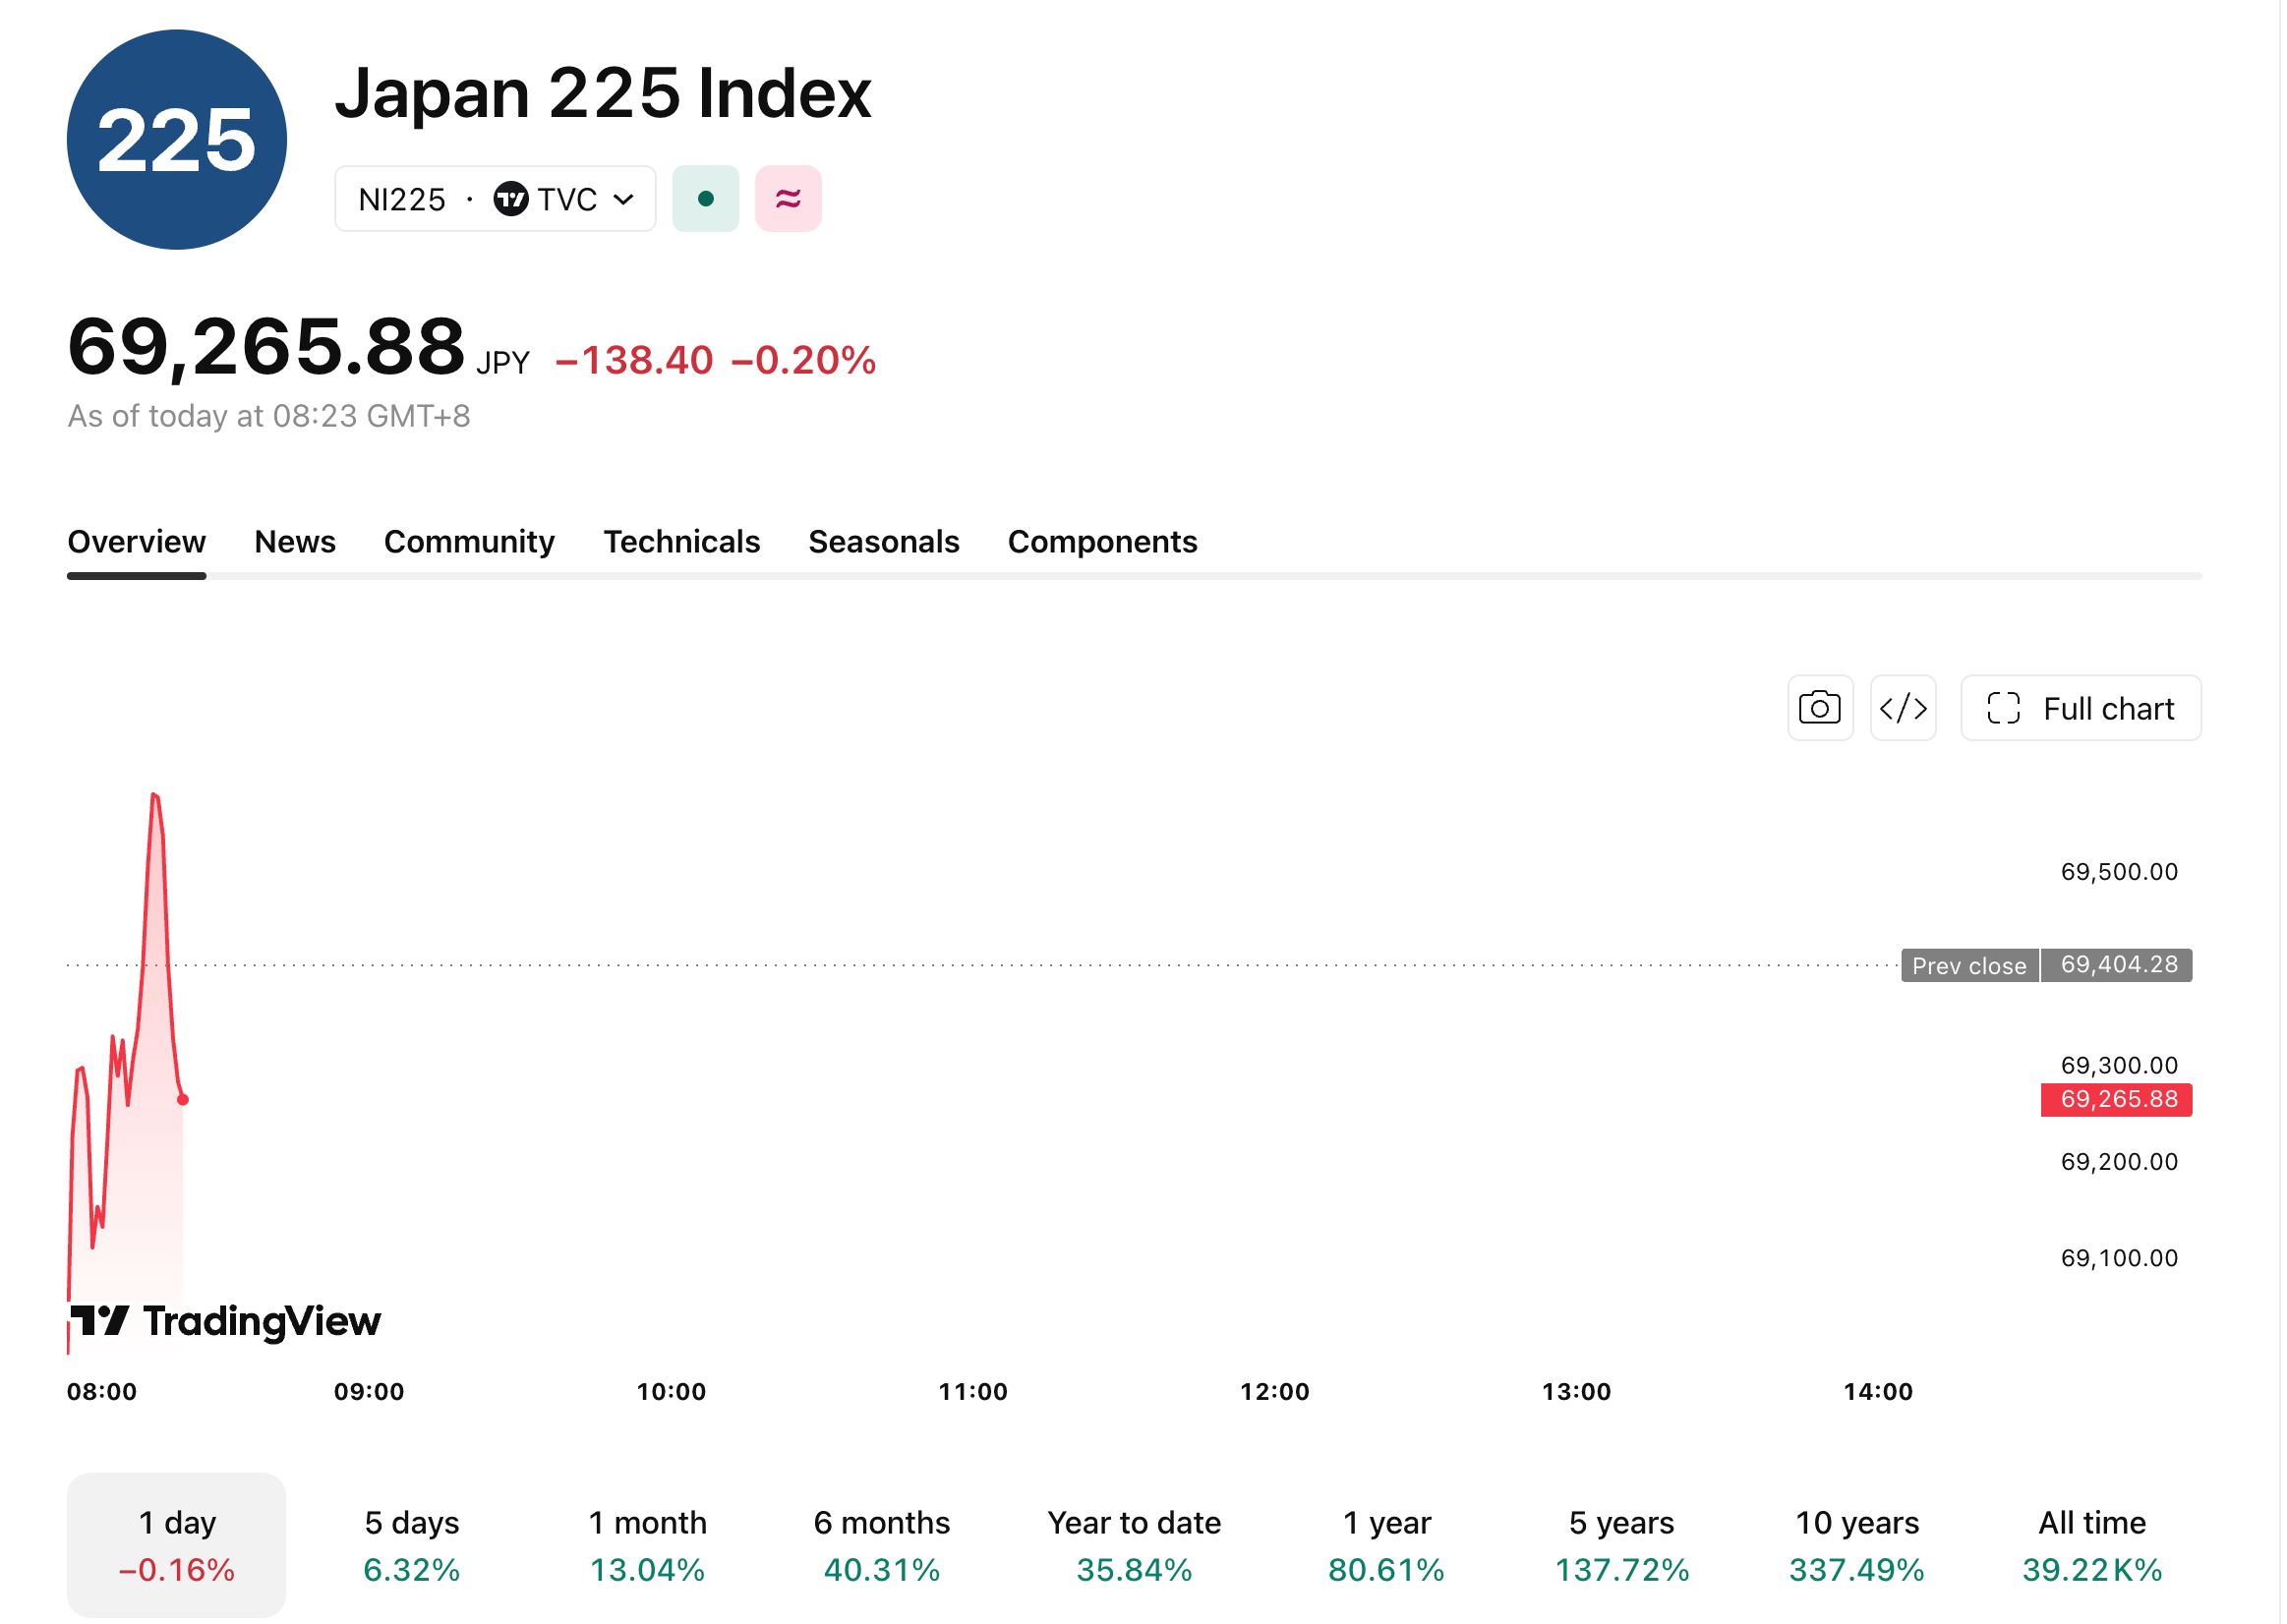Select the 1 year range
This screenshot has width=2287, height=1624.
pos(1387,1546)
